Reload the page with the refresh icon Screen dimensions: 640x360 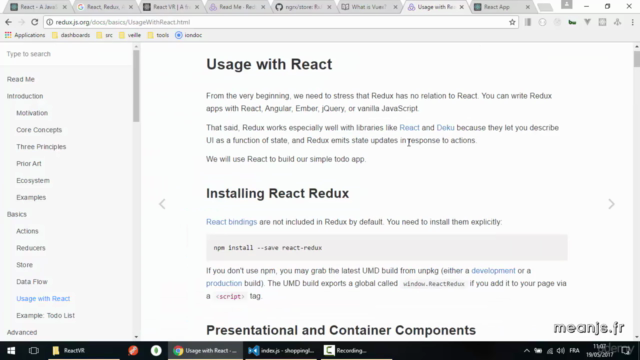(x=35, y=22)
